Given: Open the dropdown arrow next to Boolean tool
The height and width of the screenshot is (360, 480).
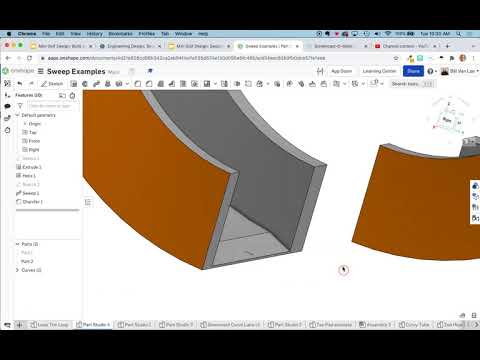Looking at the screenshot, I should click(268, 84).
